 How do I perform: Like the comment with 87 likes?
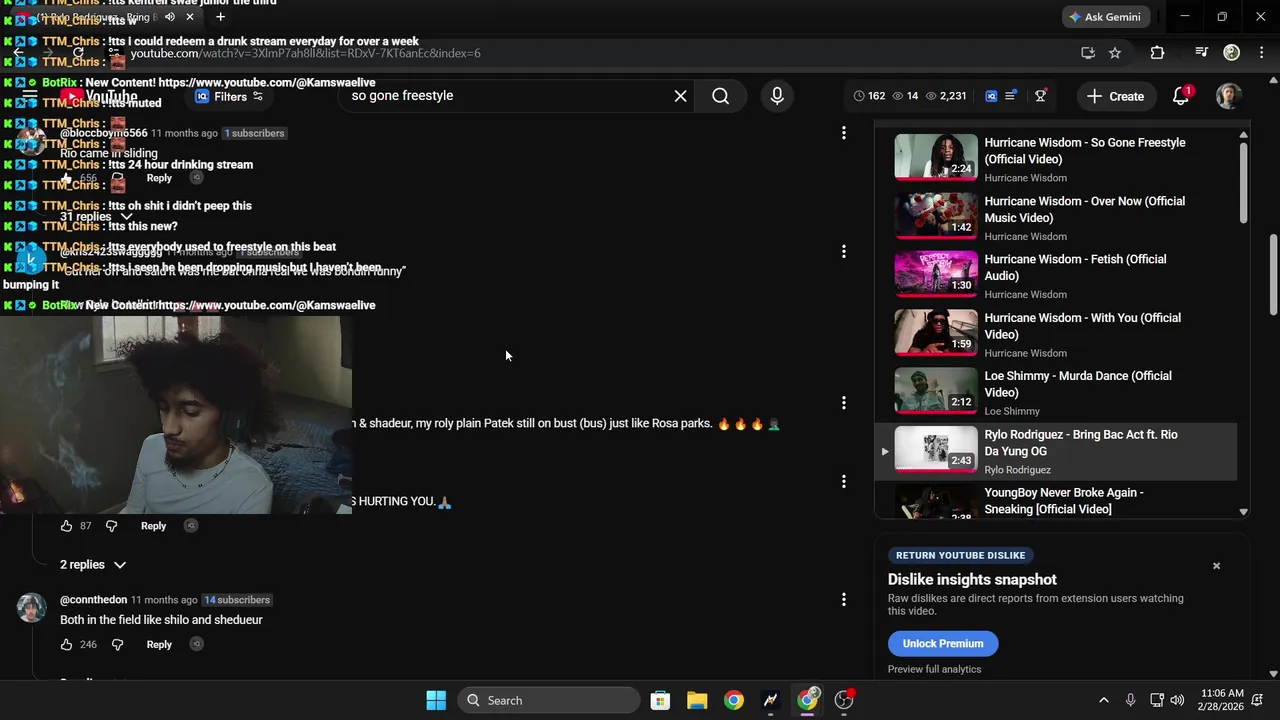point(67,526)
